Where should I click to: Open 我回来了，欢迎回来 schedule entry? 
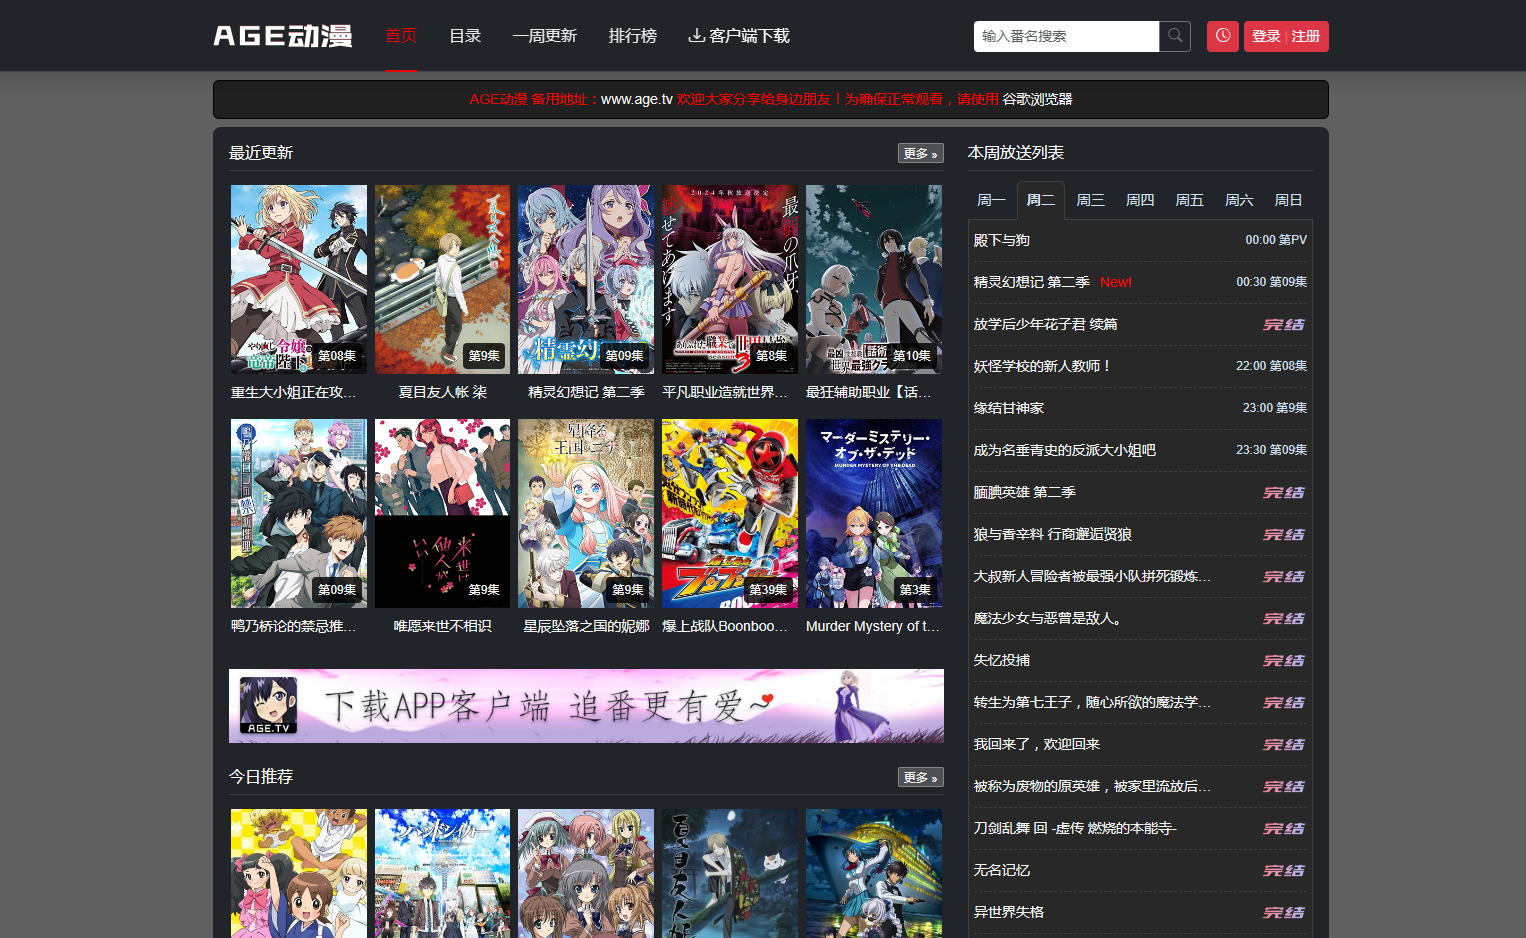1037,744
